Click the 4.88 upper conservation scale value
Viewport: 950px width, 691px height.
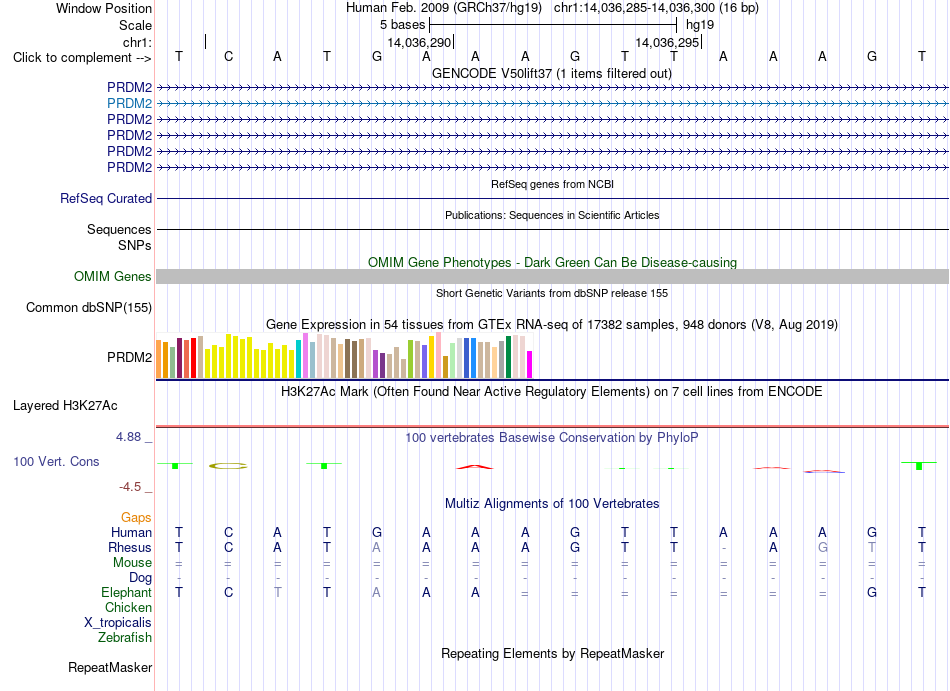tap(128, 437)
